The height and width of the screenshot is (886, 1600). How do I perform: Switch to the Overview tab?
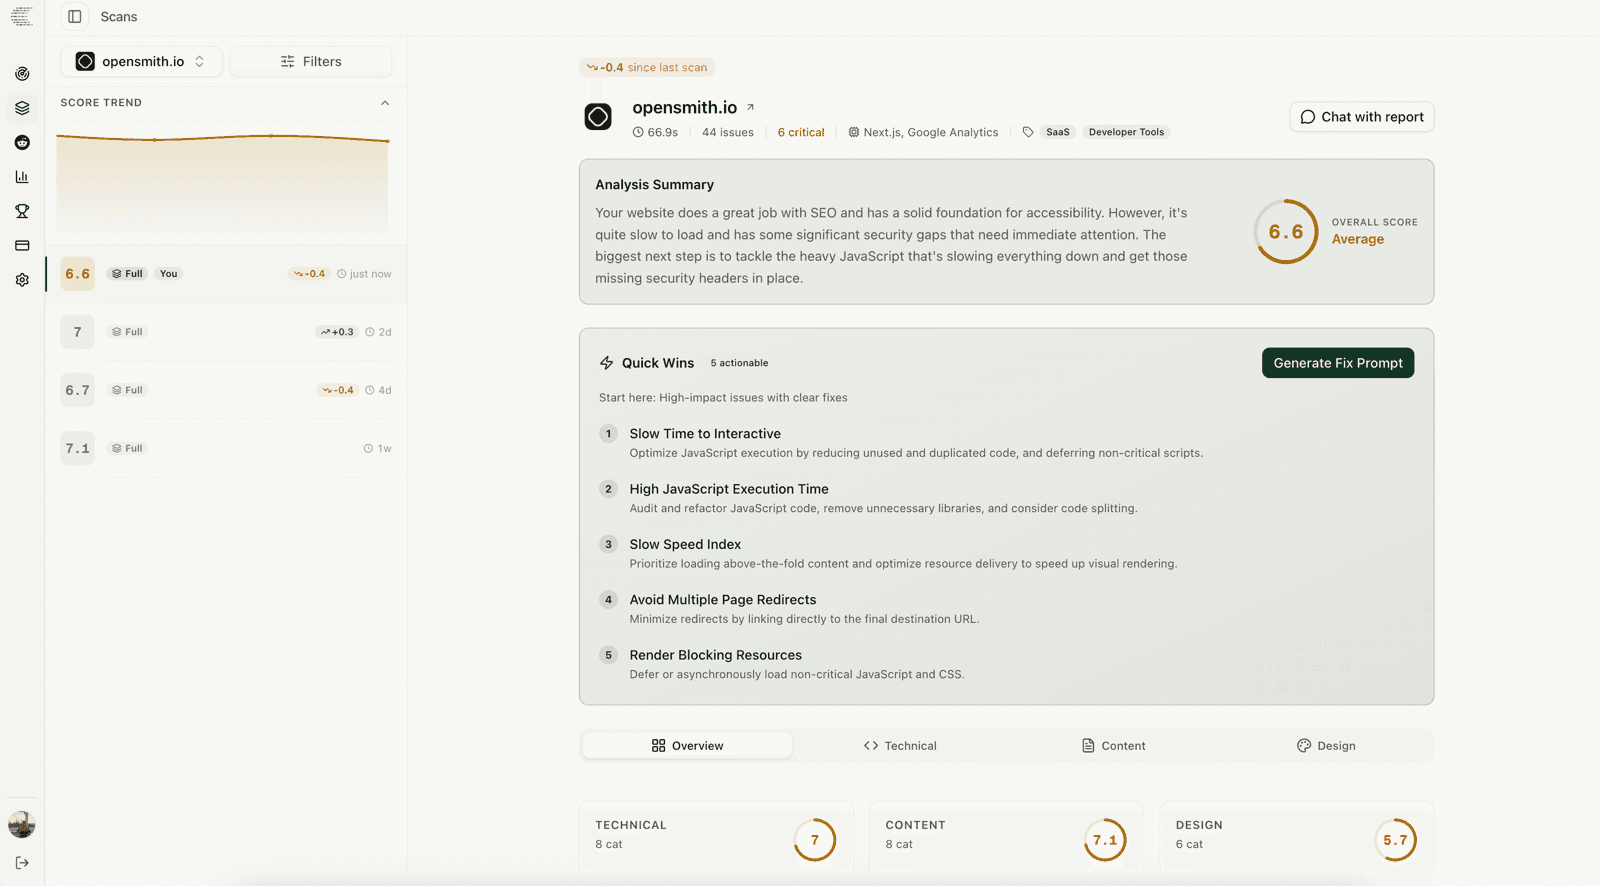click(x=687, y=746)
